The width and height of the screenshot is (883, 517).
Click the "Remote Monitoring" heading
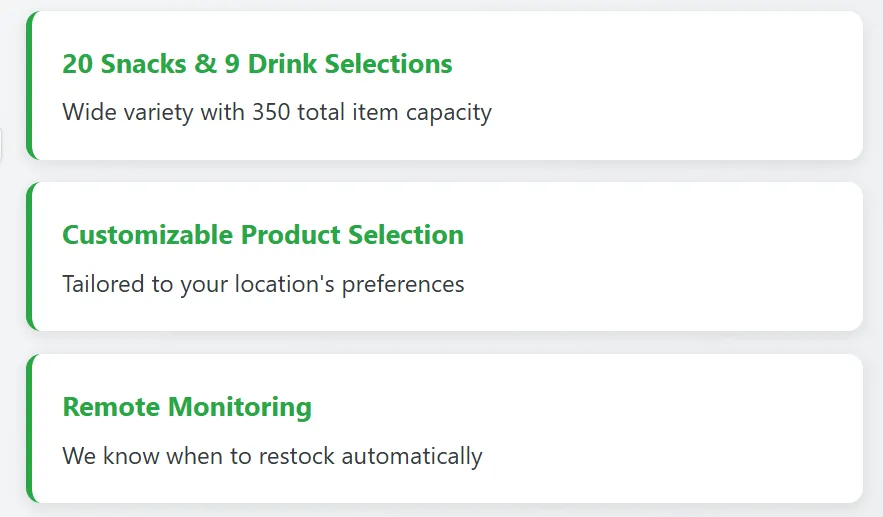[x=187, y=407]
